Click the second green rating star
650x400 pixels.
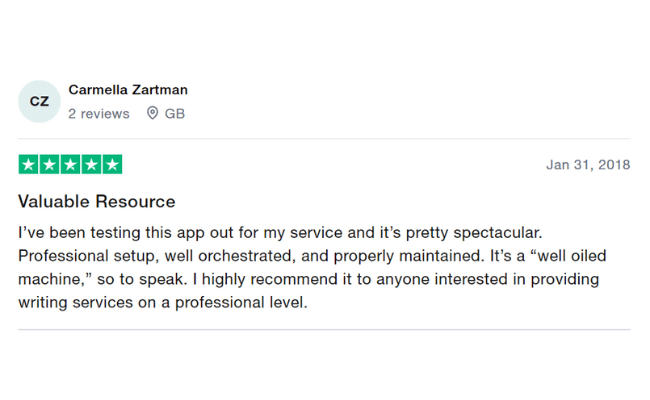tap(49, 165)
